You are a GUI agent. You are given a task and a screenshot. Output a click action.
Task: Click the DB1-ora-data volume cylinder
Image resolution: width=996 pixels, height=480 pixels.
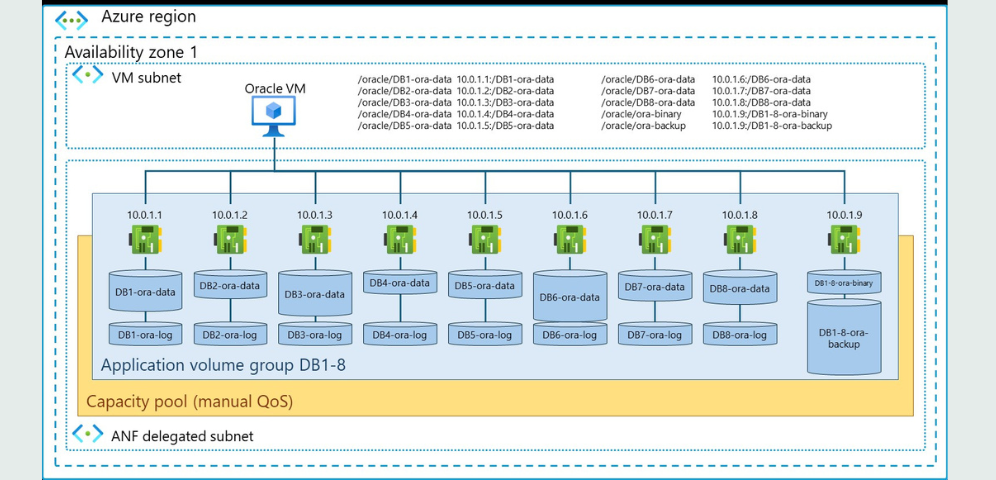tap(145, 291)
